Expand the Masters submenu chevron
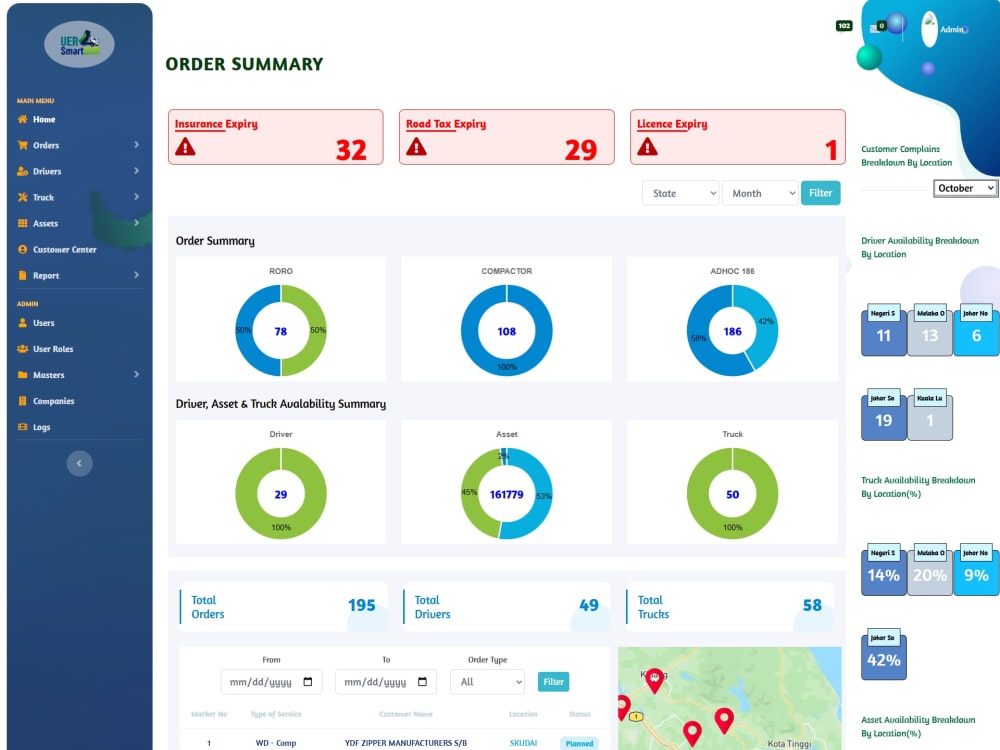 (x=136, y=374)
